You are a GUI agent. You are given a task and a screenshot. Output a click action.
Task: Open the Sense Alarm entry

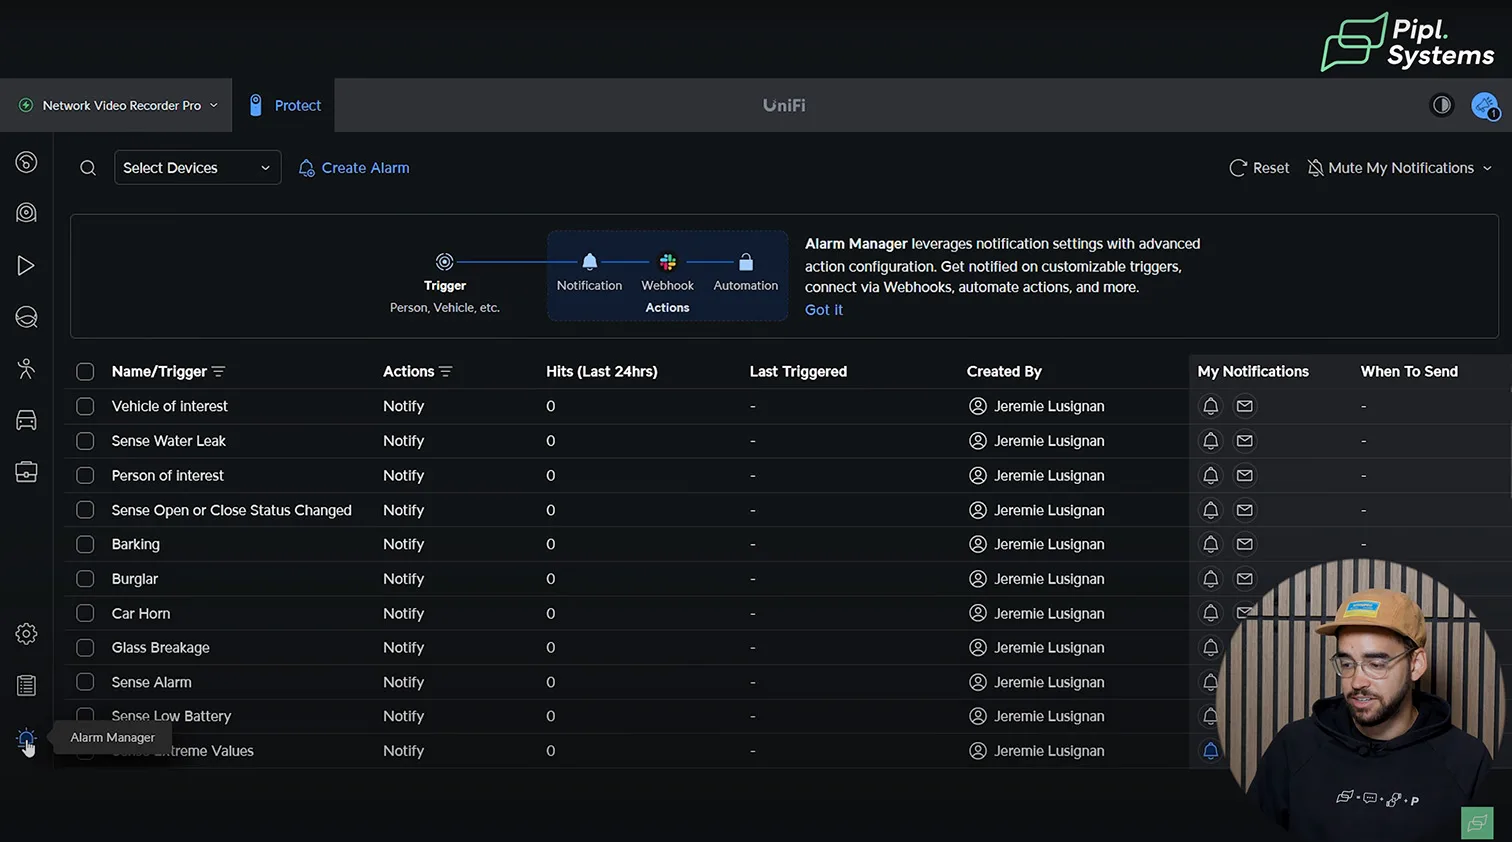click(152, 682)
